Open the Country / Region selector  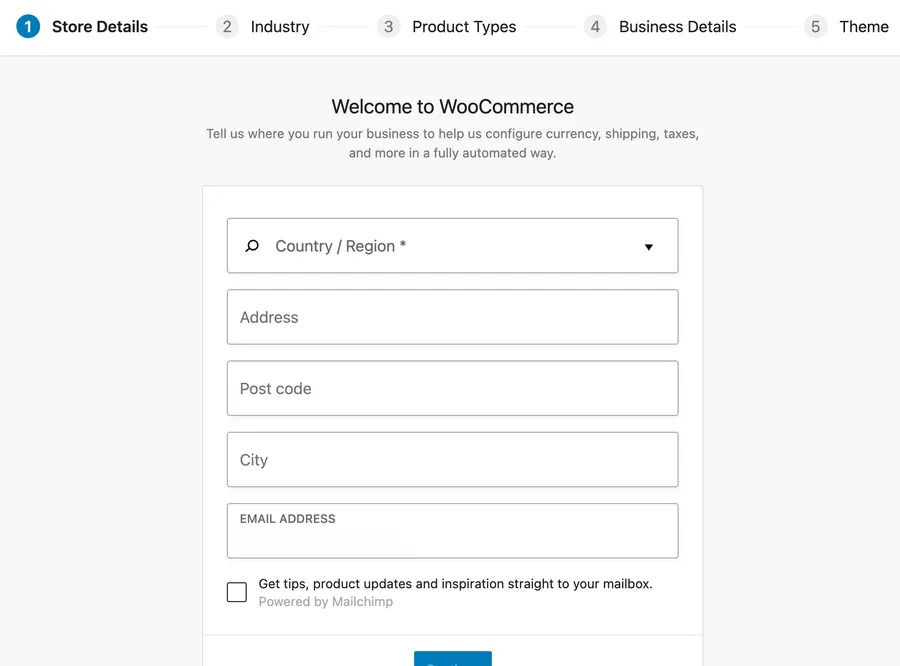click(x=452, y=245)
